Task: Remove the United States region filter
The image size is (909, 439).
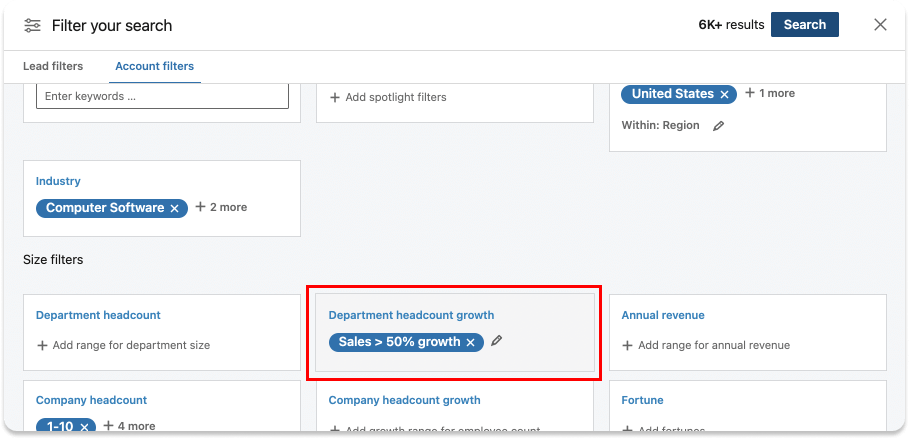Action: pyautogui.click(x=724, y=94)
